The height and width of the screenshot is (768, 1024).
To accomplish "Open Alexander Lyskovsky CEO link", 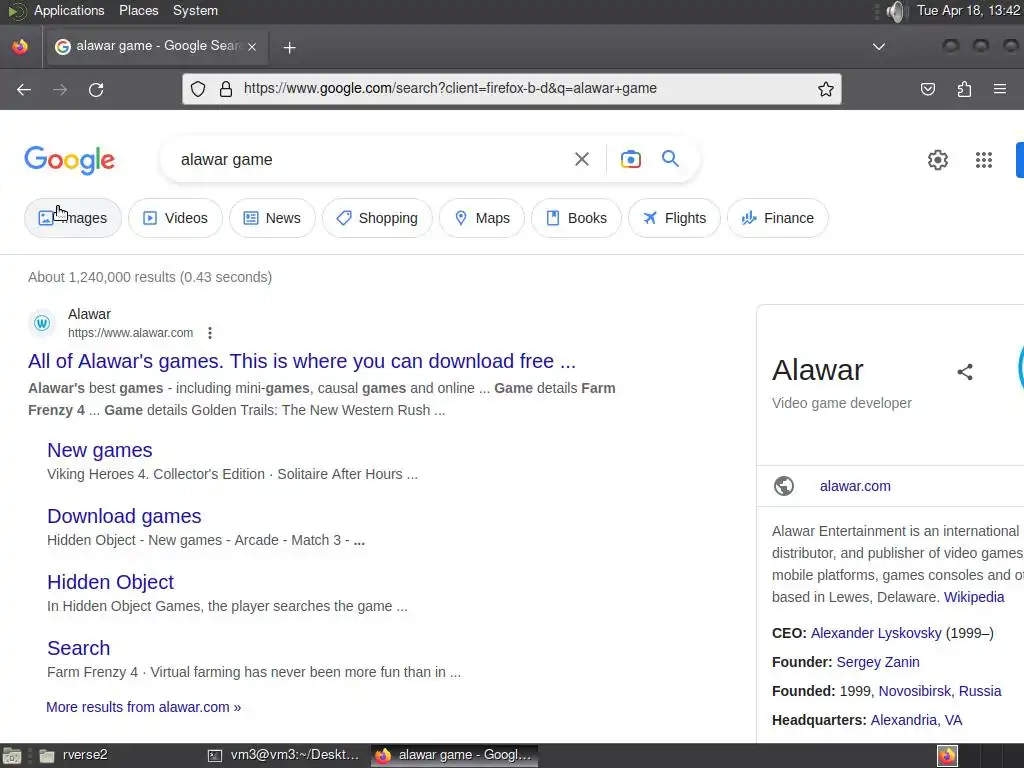I will click(876, 633).
